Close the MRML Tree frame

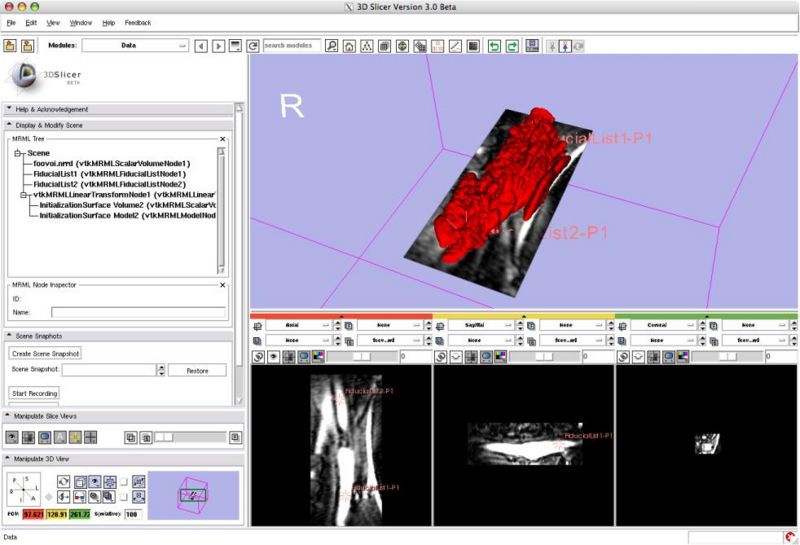222,139
